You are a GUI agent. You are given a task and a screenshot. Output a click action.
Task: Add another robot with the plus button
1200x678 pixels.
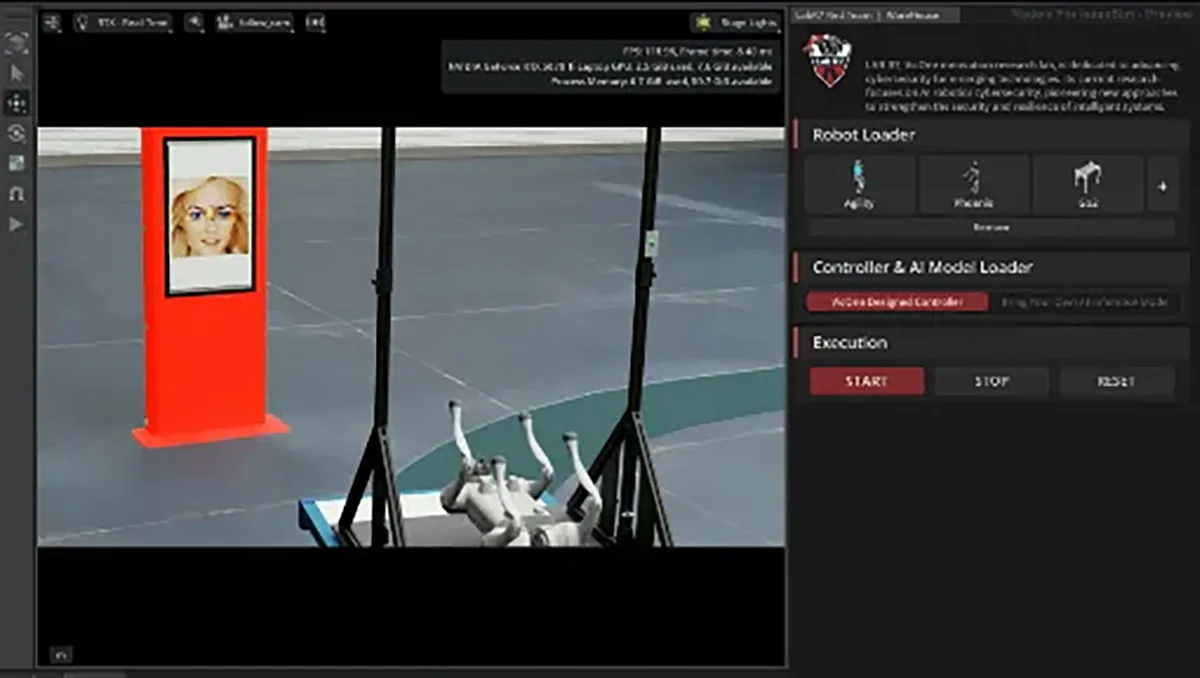(x=1162, y=184)
